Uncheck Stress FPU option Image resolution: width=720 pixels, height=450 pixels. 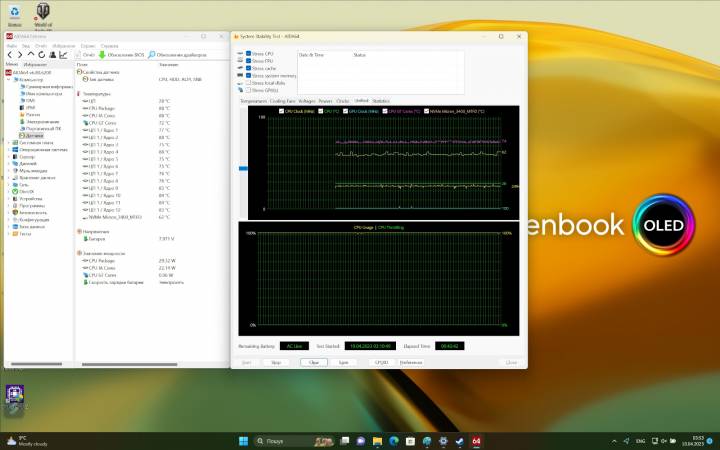point(248,61)
